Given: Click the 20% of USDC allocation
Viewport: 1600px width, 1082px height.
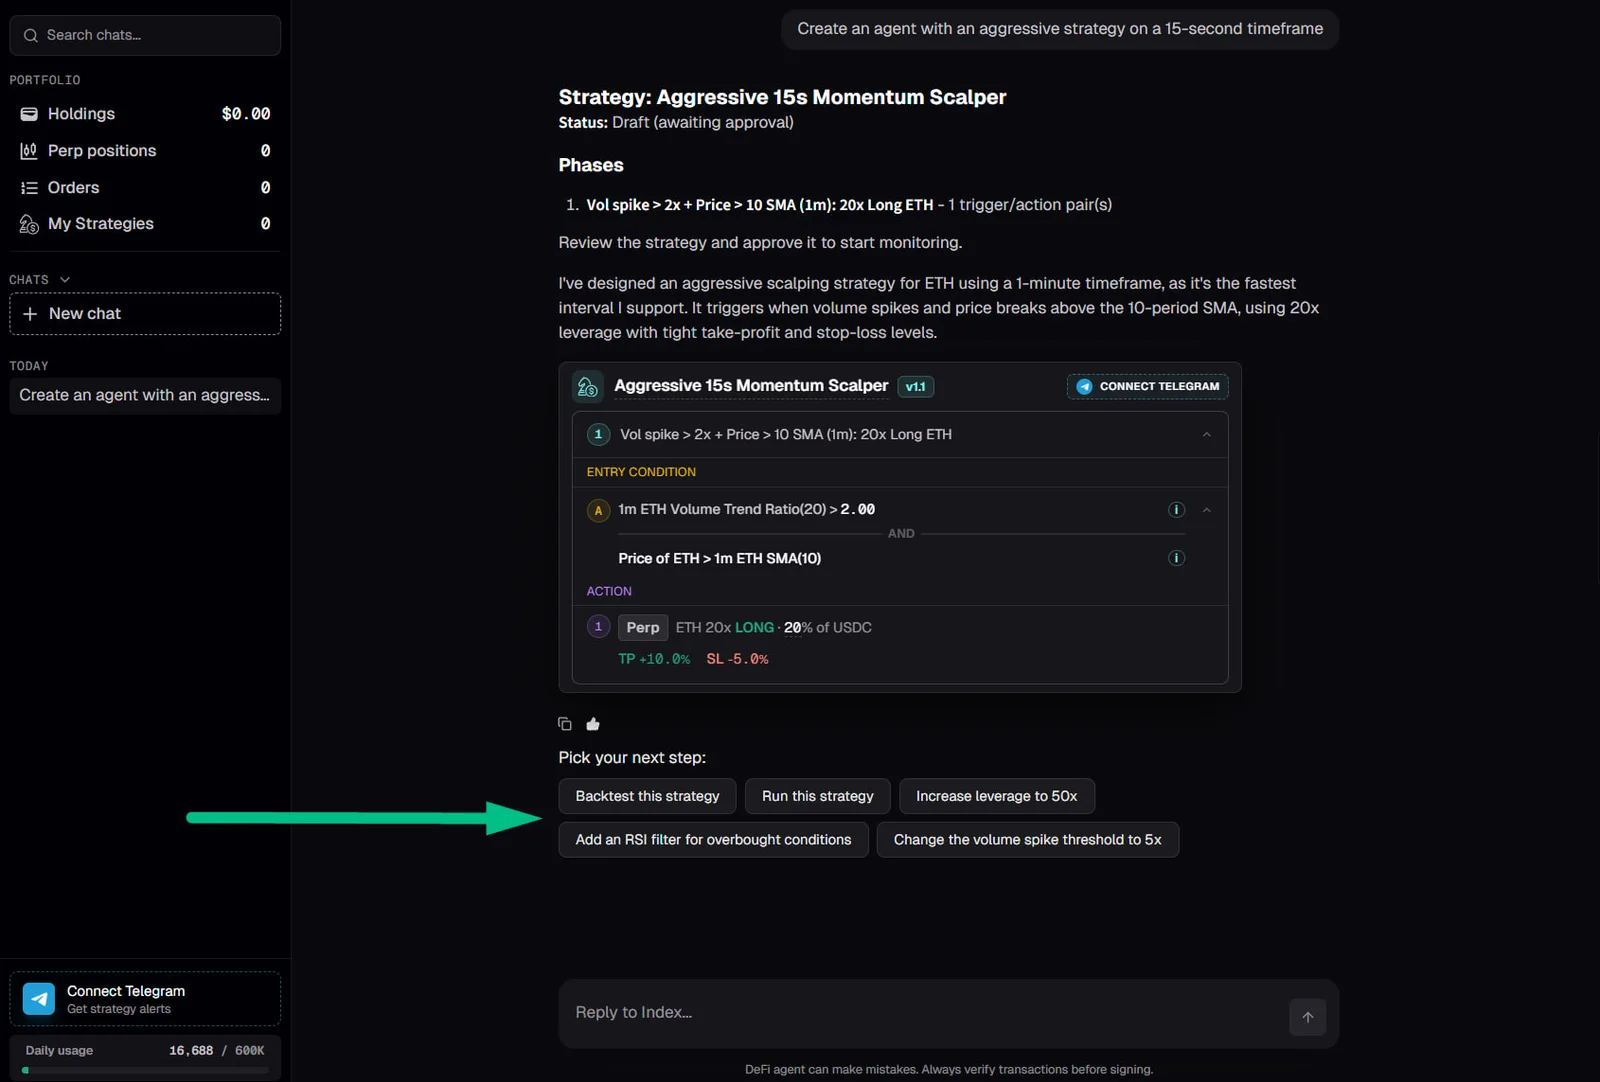Looking at the screenshot, I should tap(828, 628).
